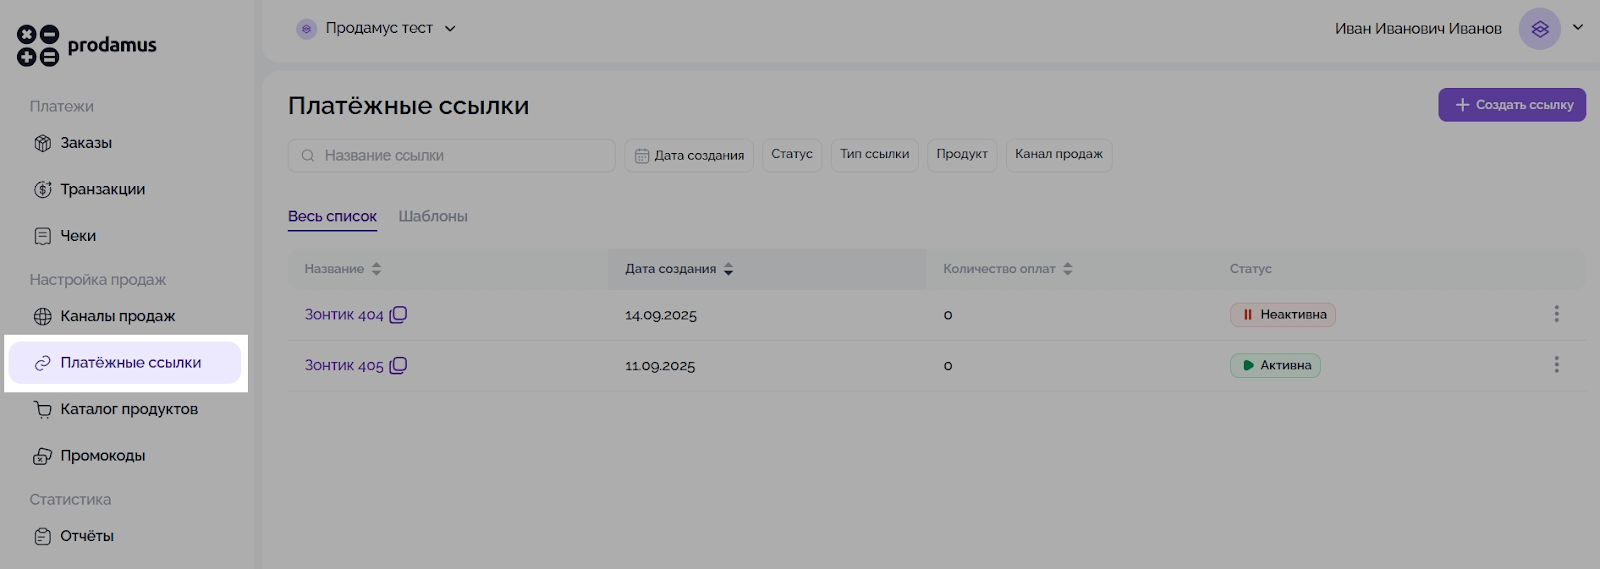
Task: Go to Каталог продуктов section
Action: click(129, 409)
